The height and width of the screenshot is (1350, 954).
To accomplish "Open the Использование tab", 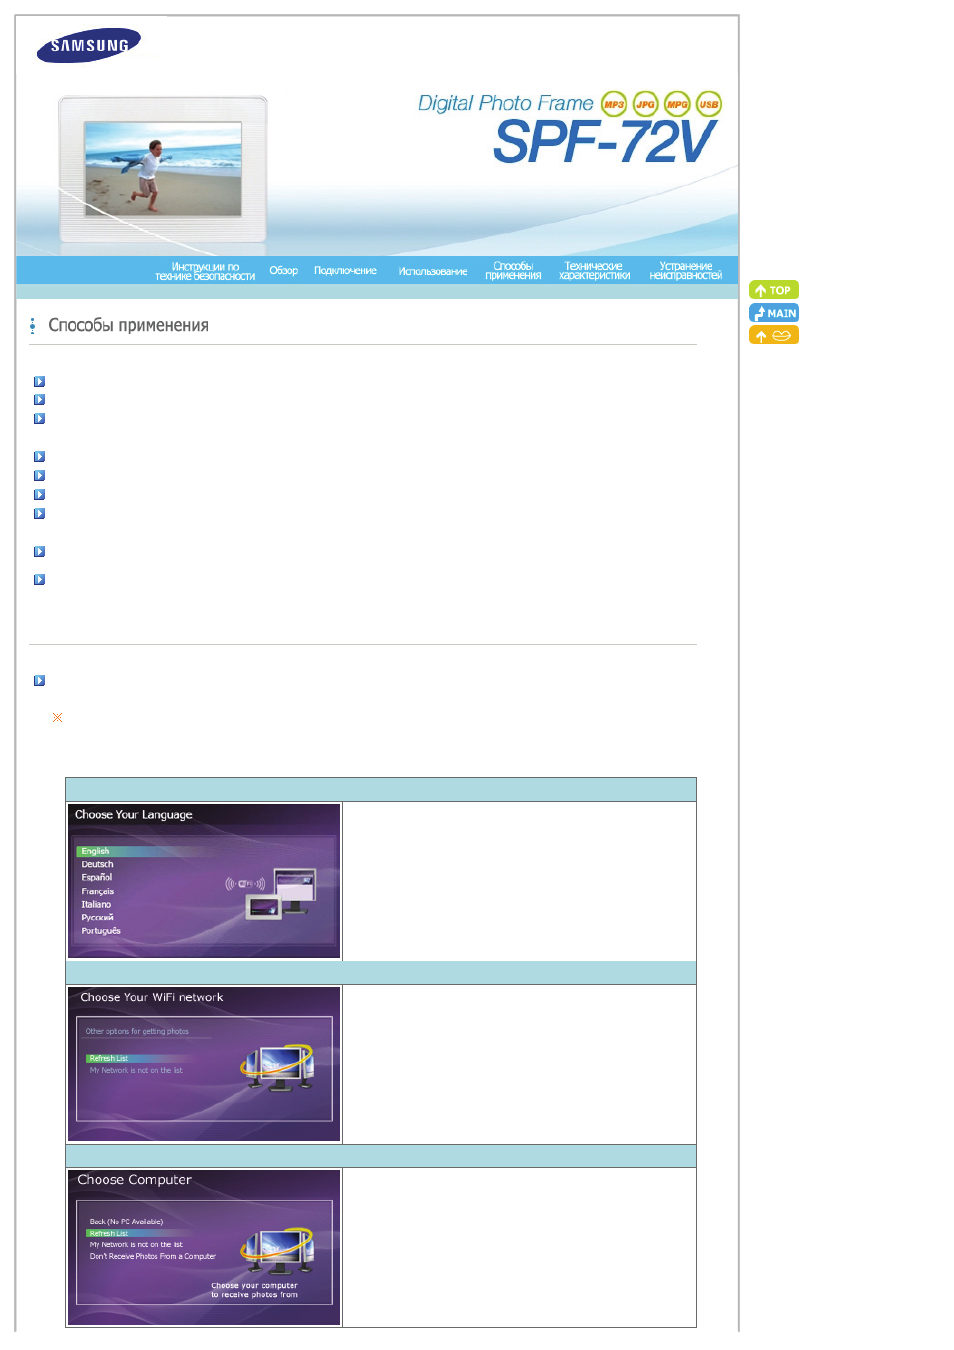I will point(433,271).
